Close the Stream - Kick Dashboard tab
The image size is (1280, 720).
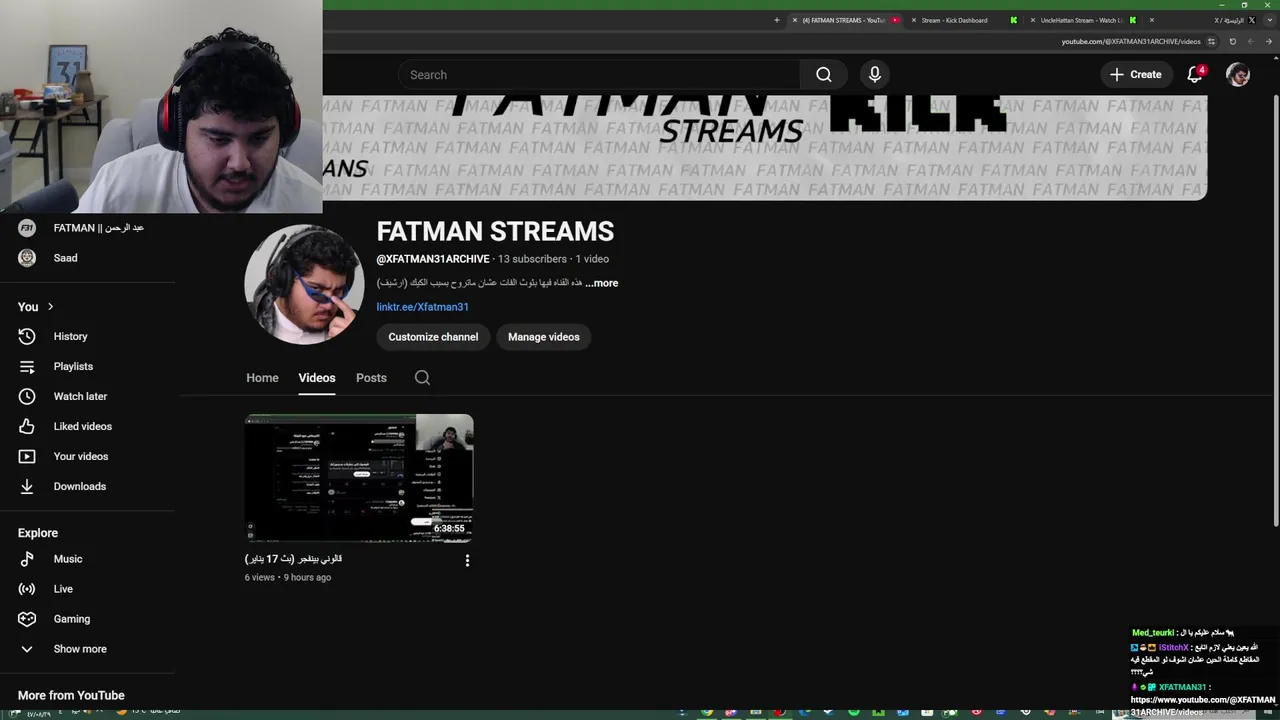pyautogui.click(x=914, y=20)
